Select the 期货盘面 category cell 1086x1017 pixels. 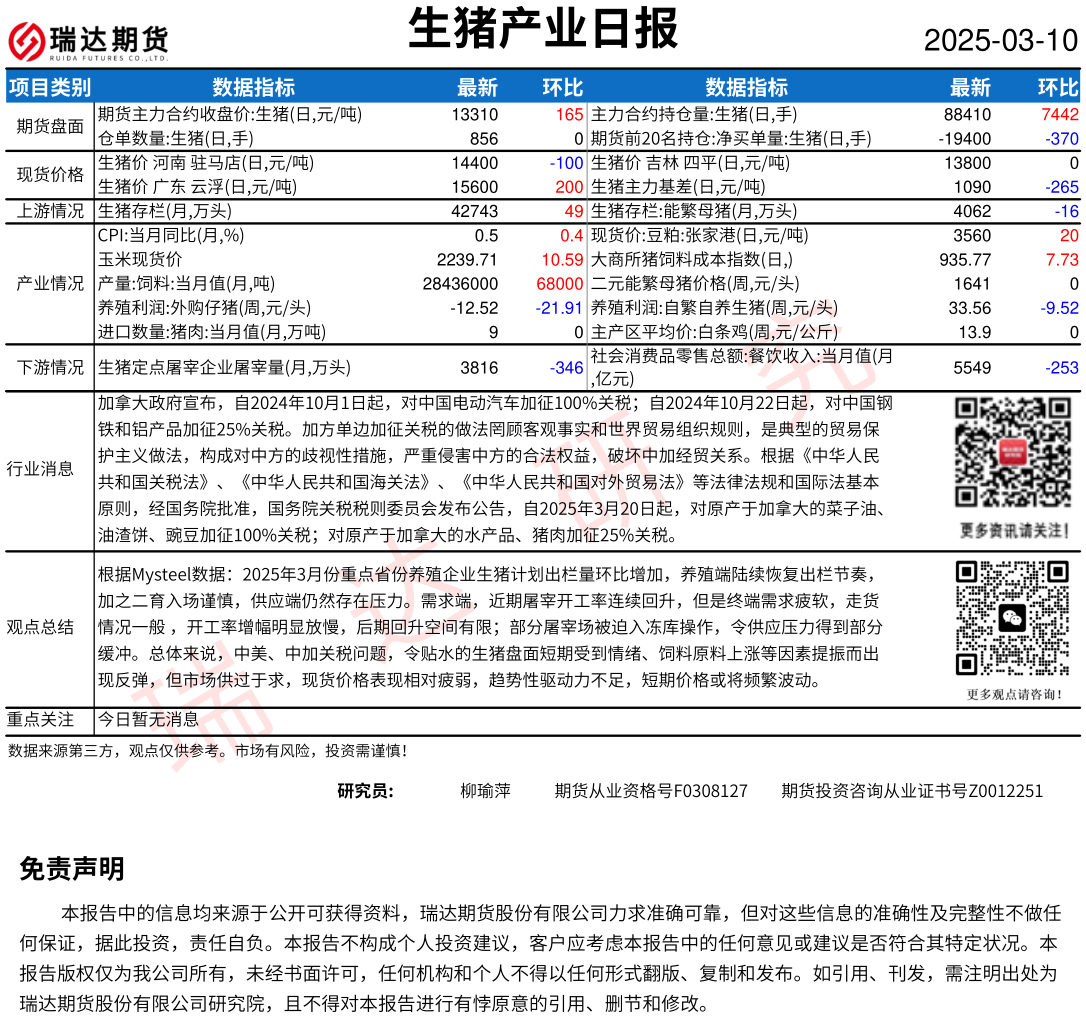coord(50,127)
